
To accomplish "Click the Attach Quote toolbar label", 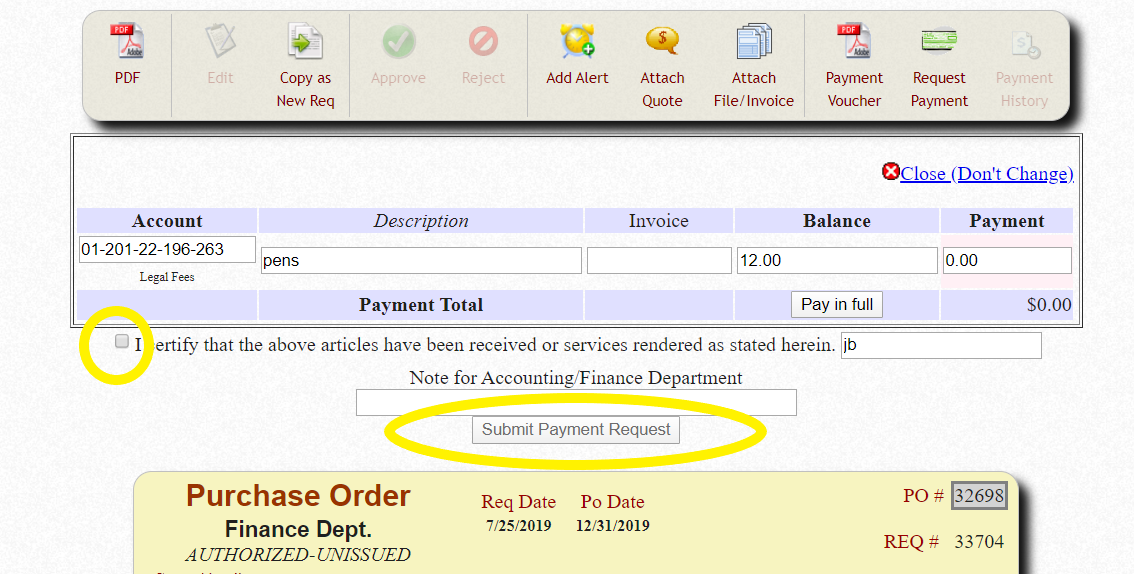I will click(662, 89).
